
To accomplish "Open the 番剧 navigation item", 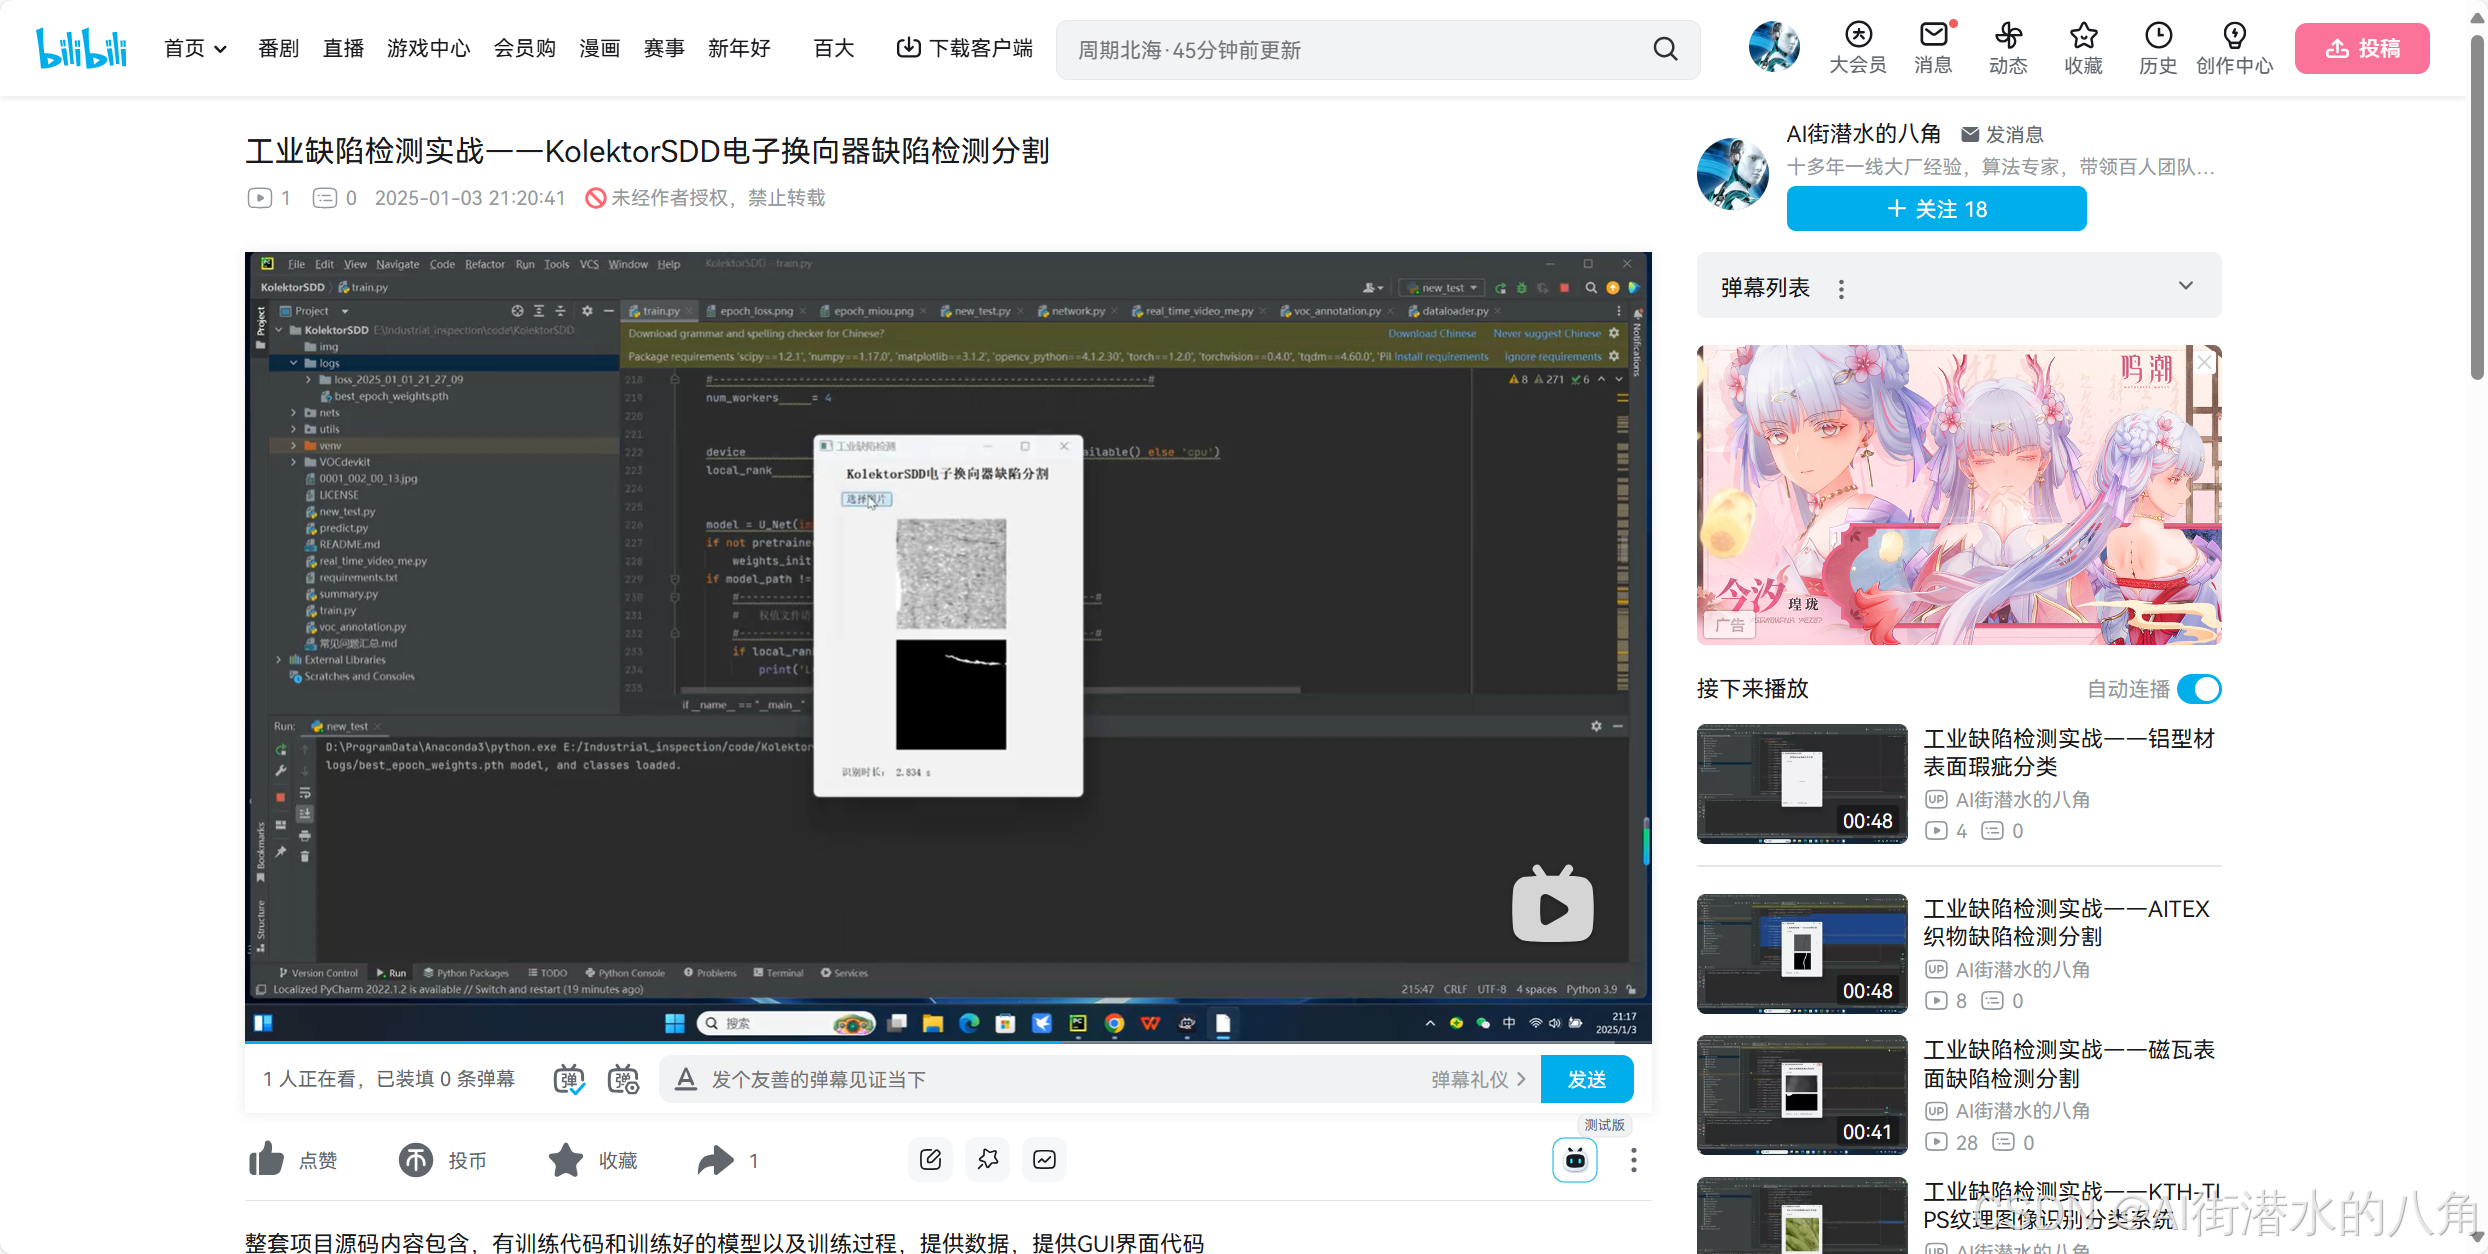I will coord(278,48).
